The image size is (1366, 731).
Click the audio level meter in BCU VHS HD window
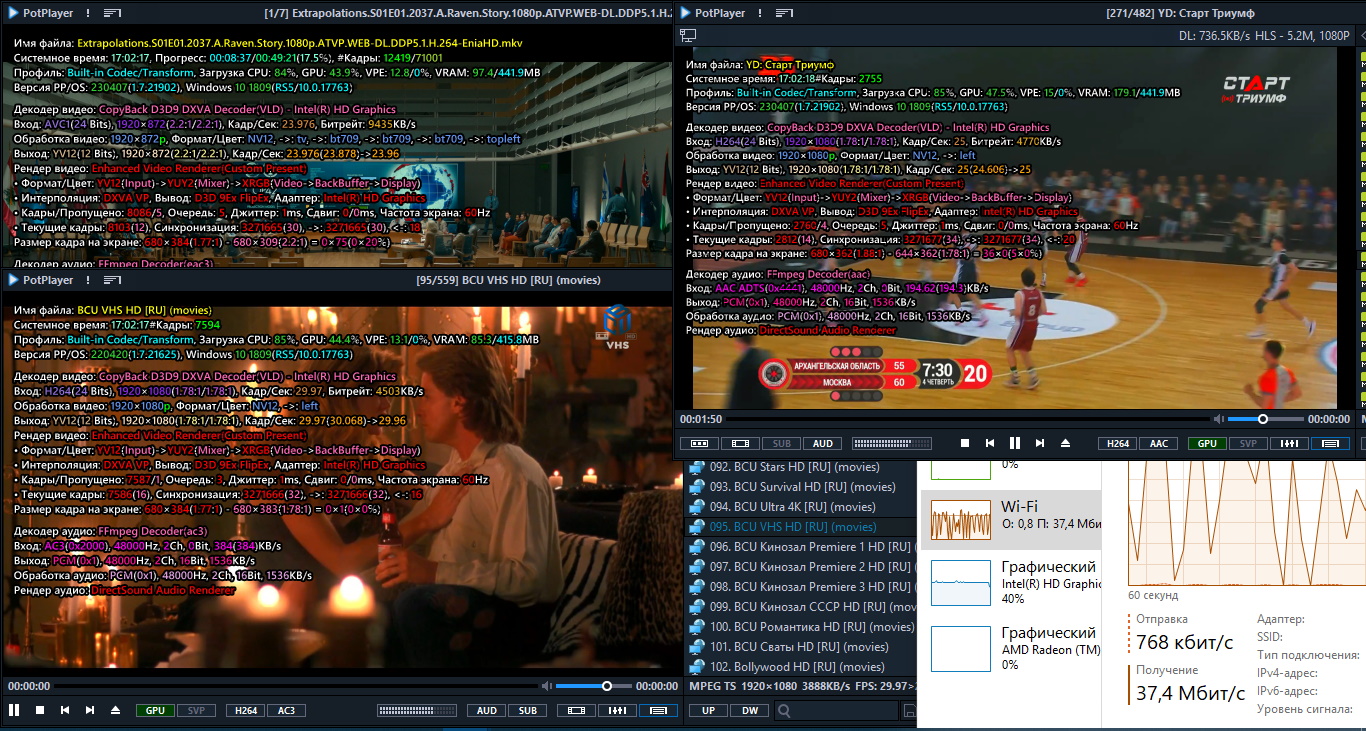(x=418, y=710)
